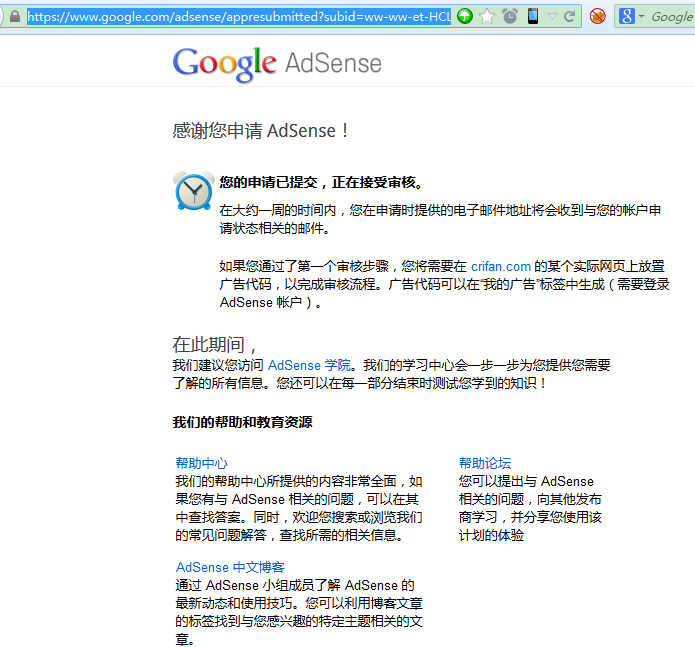Image resolution: width=695 pixels, height=647 pixels.
Task: Click the padlock security icon in address bar
Action: pos(15,17)
